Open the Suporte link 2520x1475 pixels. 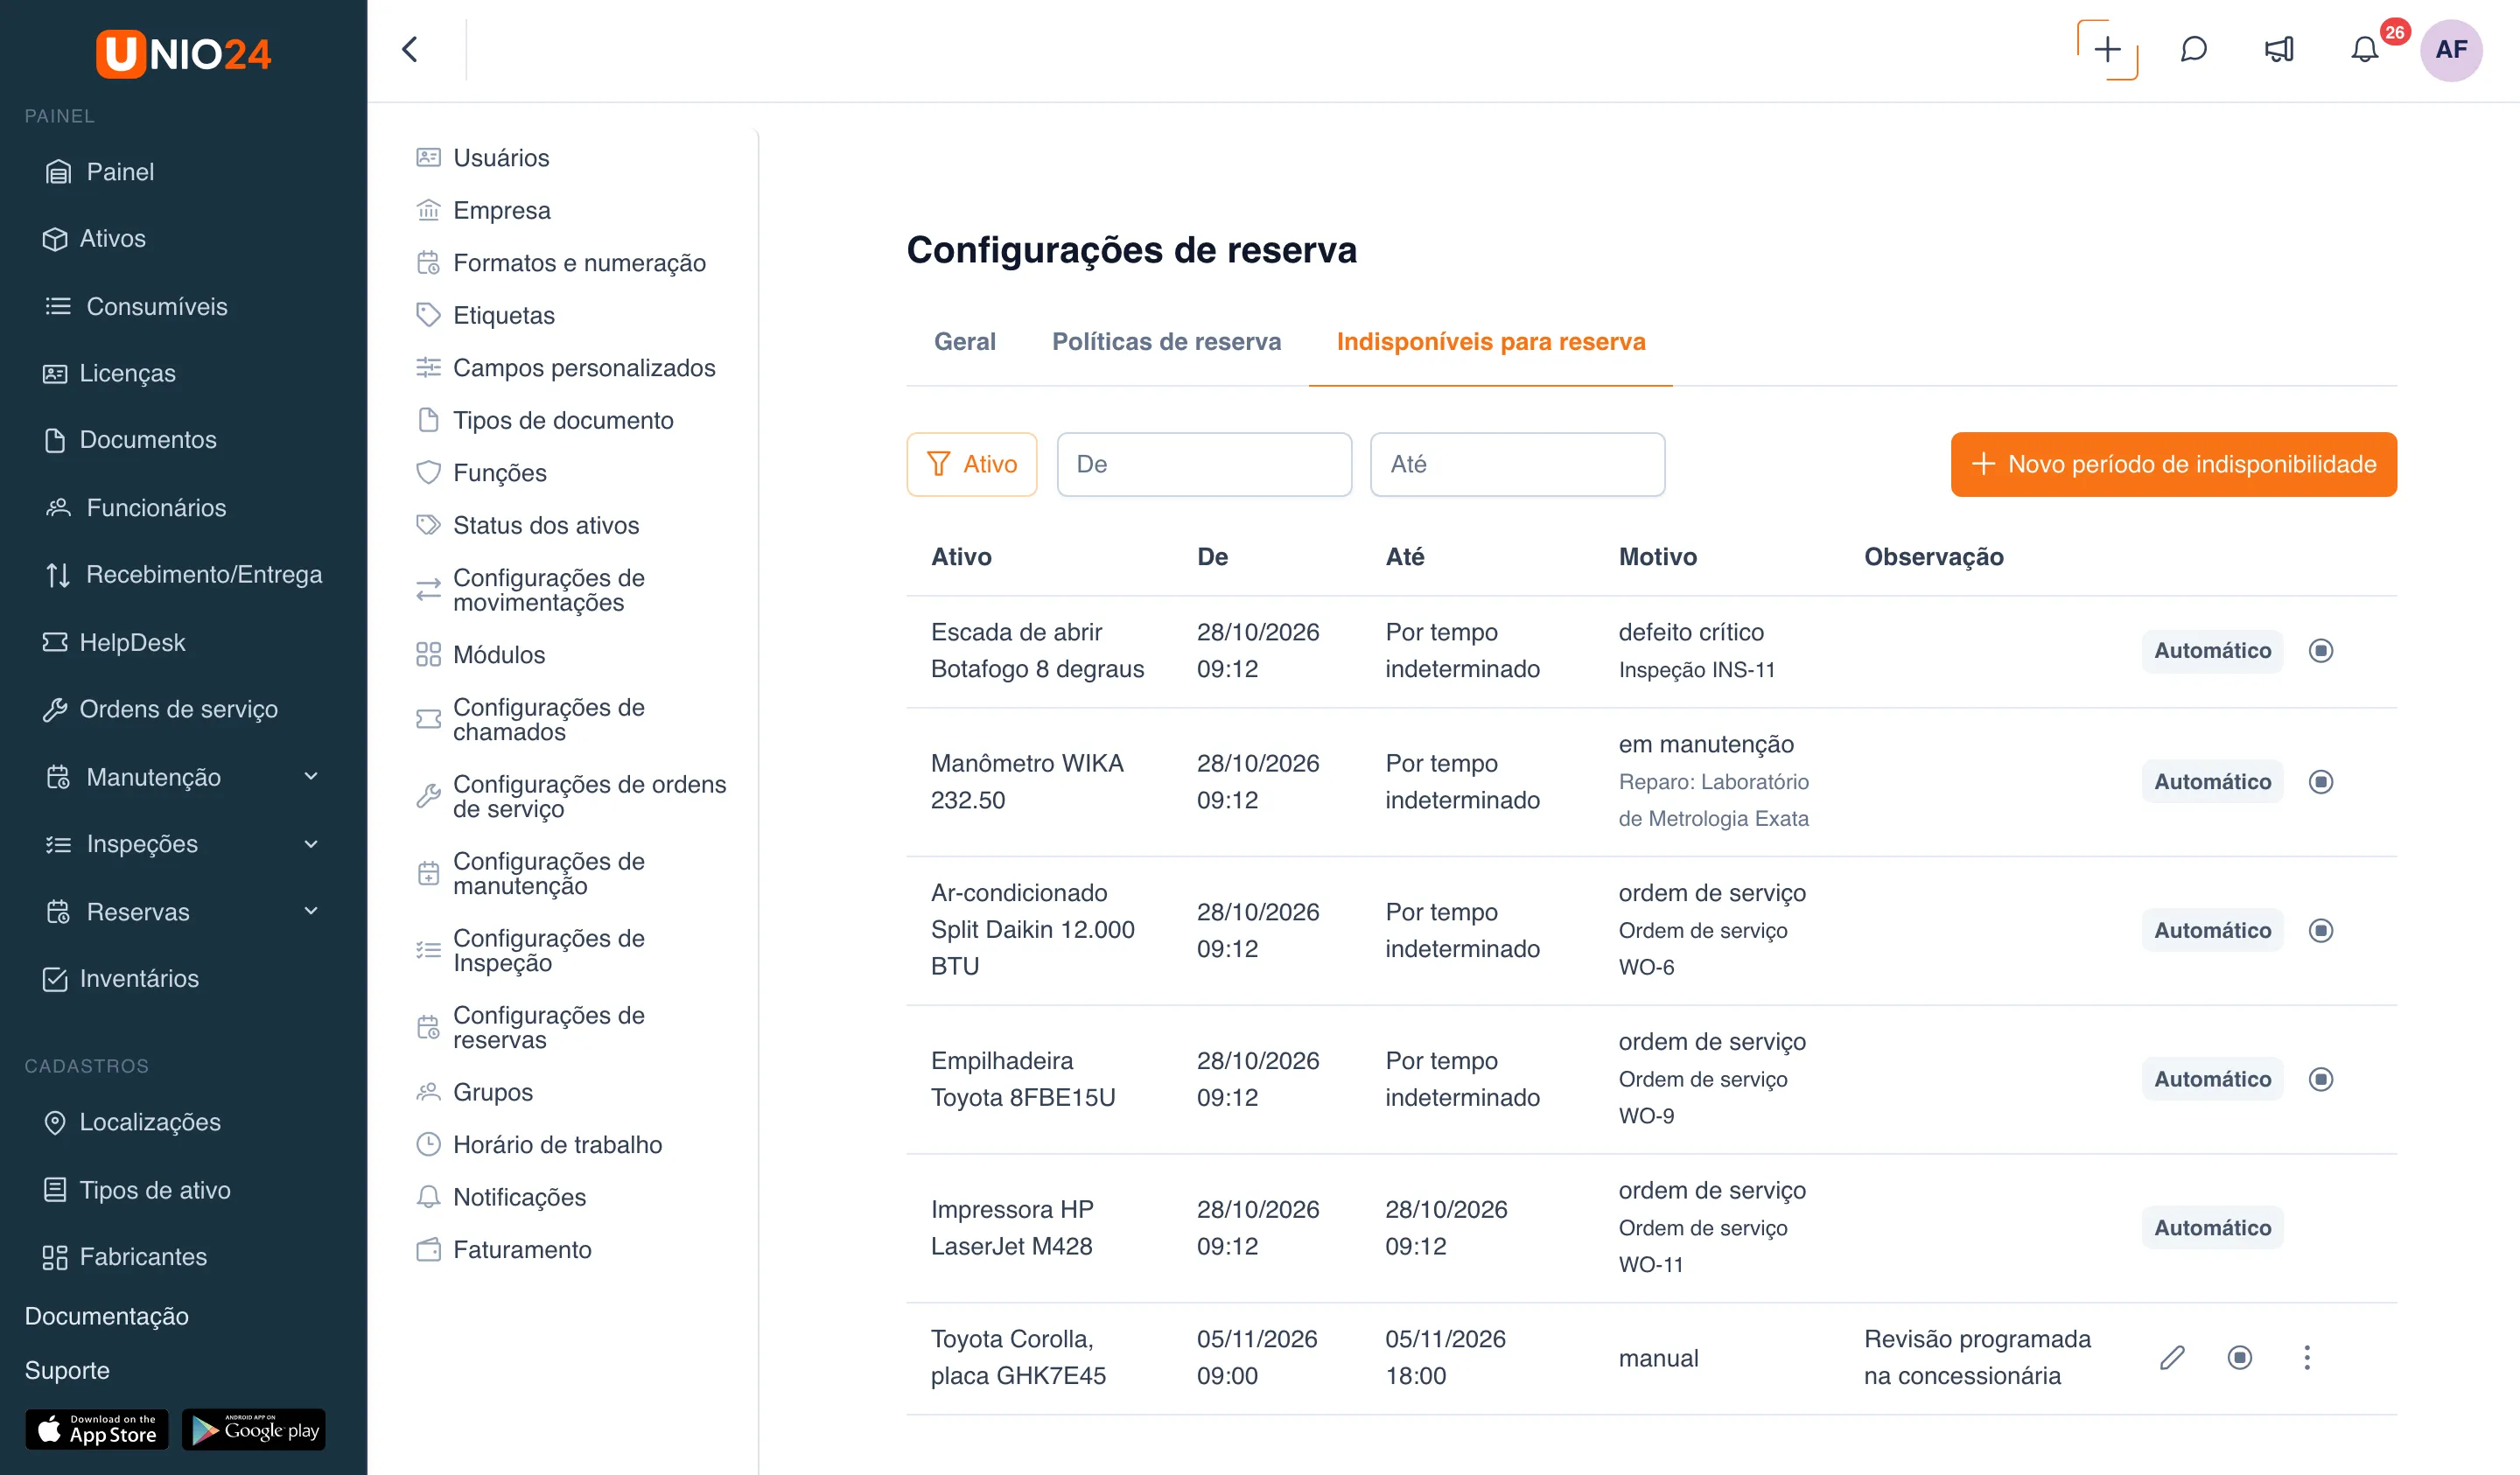67,1370
